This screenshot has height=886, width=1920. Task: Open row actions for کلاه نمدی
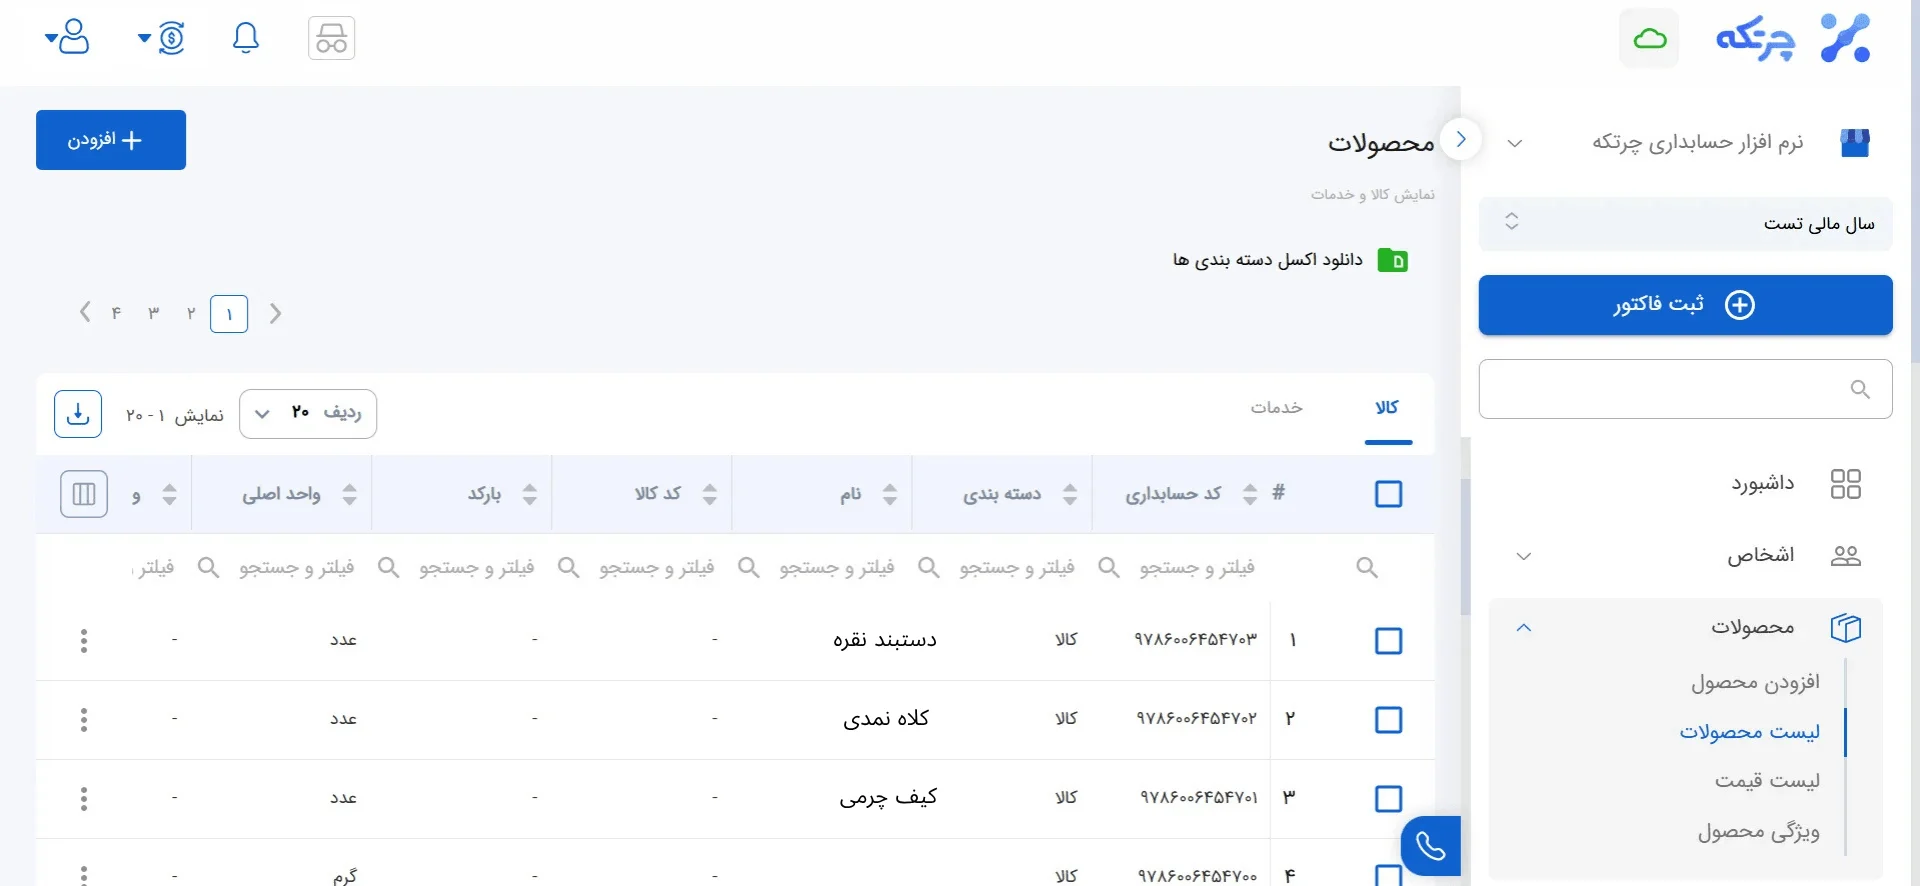(84, 720)
